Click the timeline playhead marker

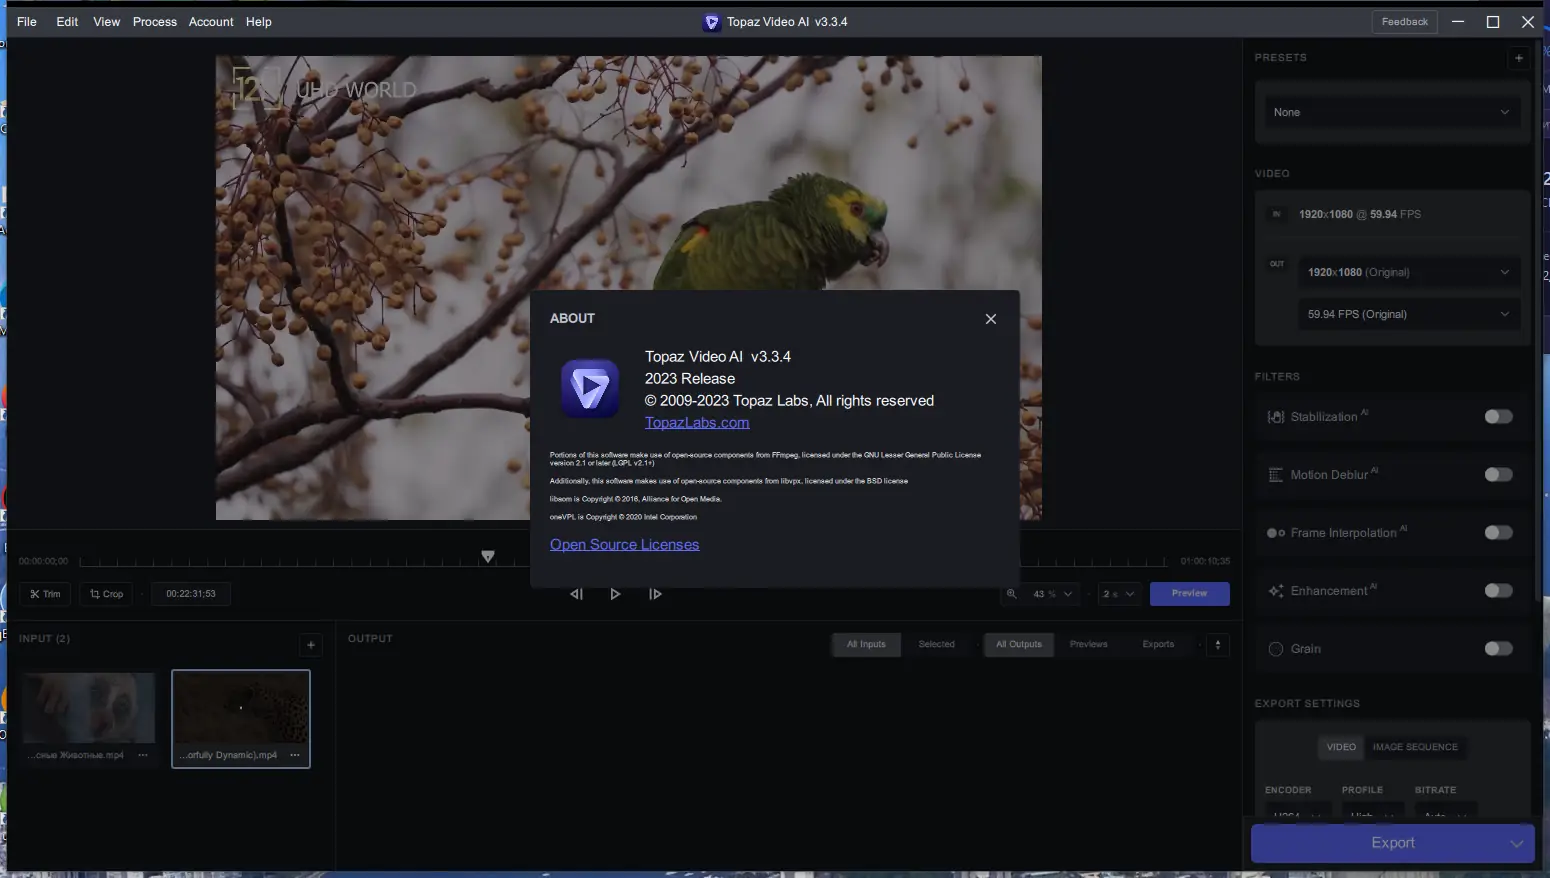(488, 557)
